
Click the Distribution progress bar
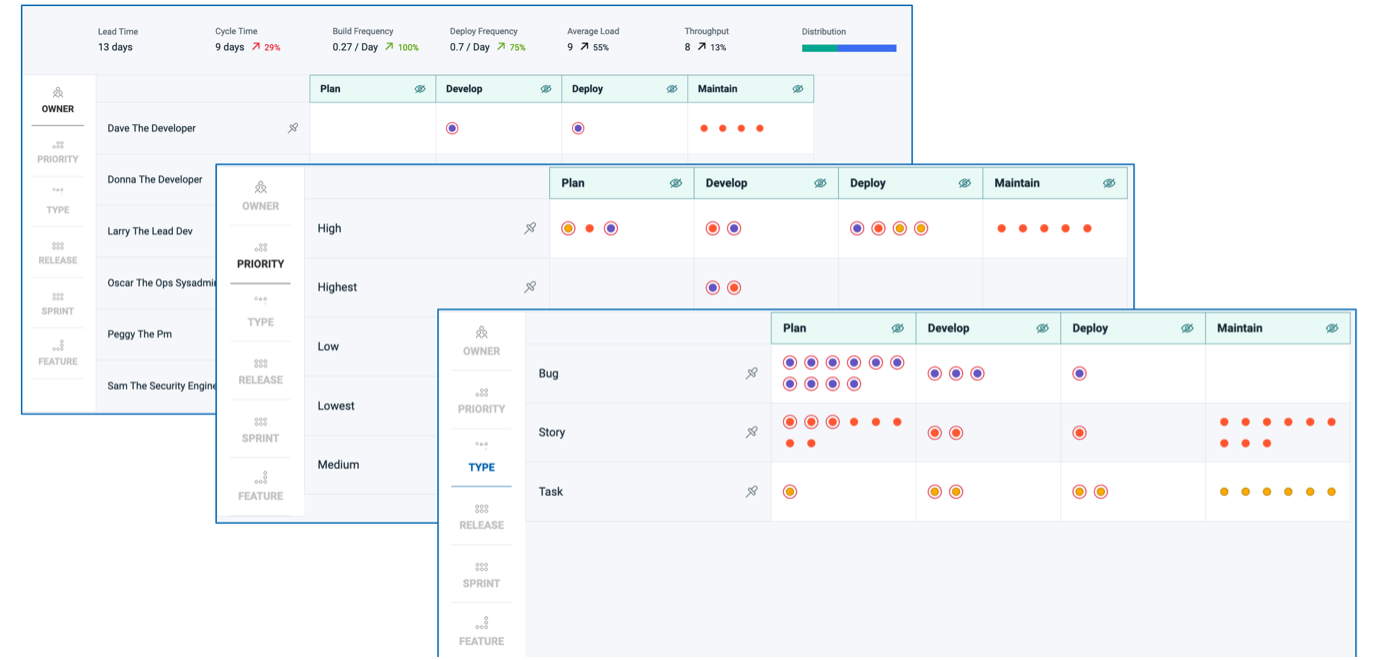click(849, 47)
